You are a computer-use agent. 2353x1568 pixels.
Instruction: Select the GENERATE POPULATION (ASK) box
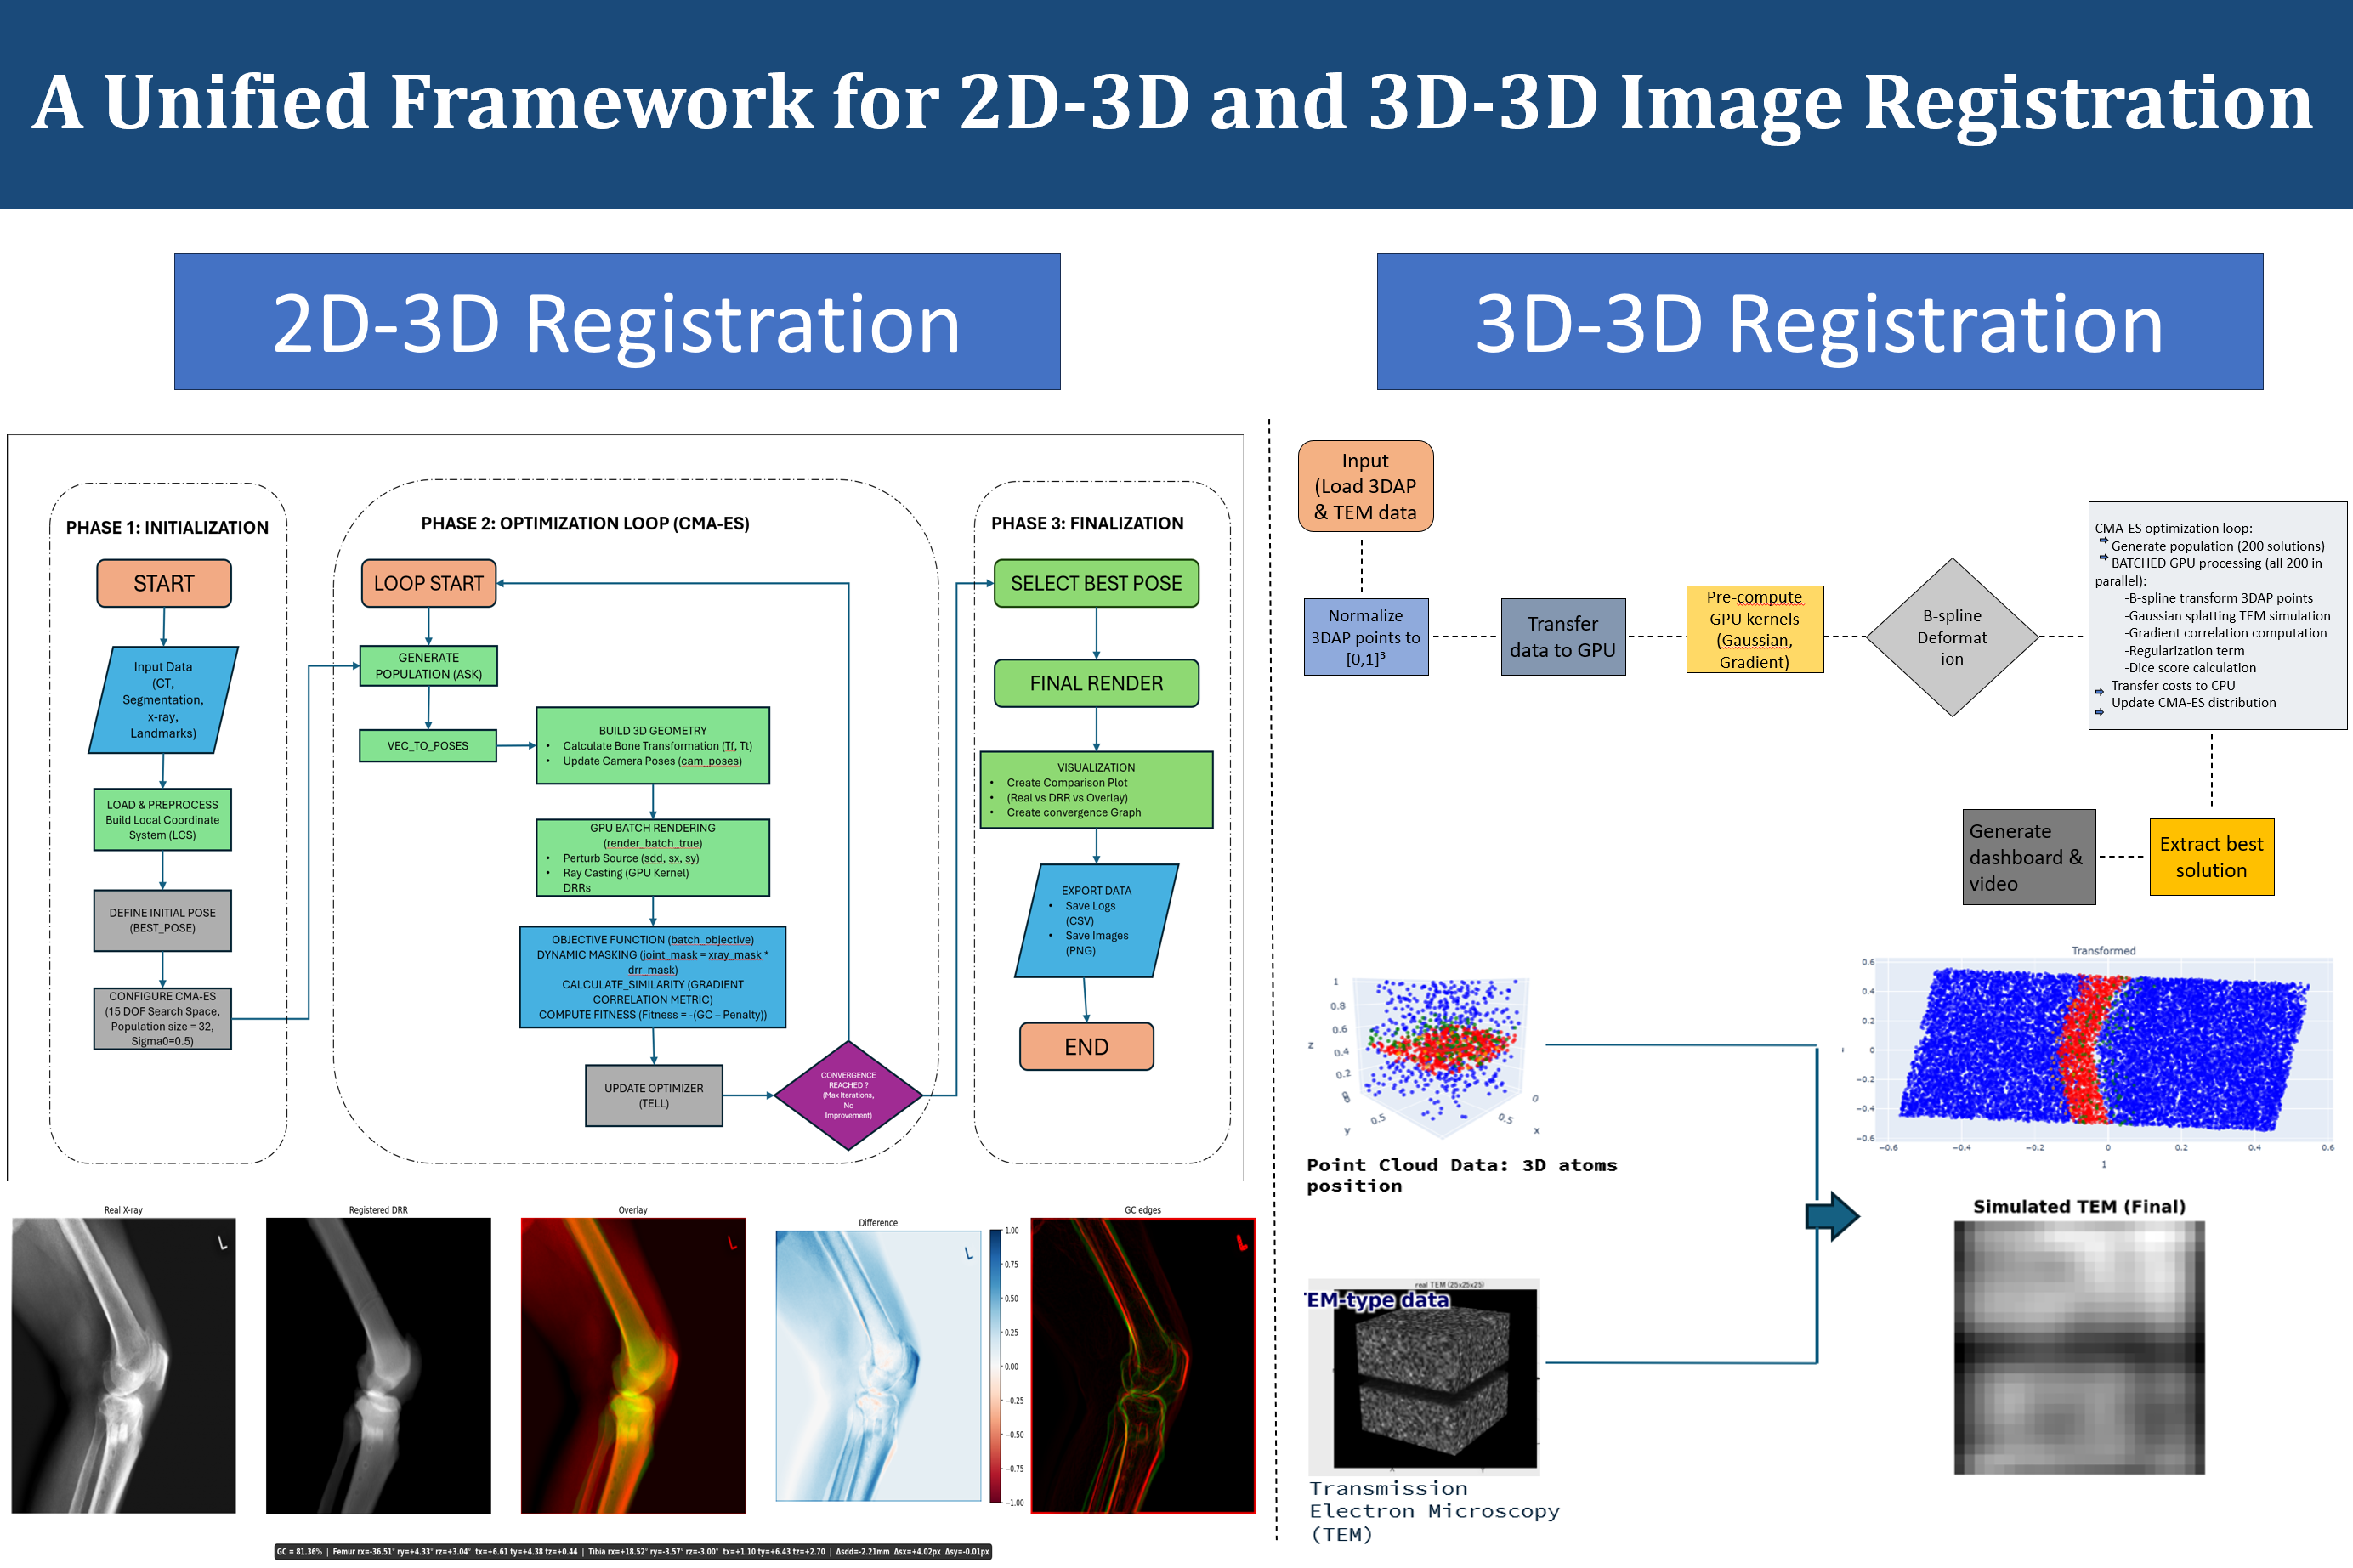point(428,665)
